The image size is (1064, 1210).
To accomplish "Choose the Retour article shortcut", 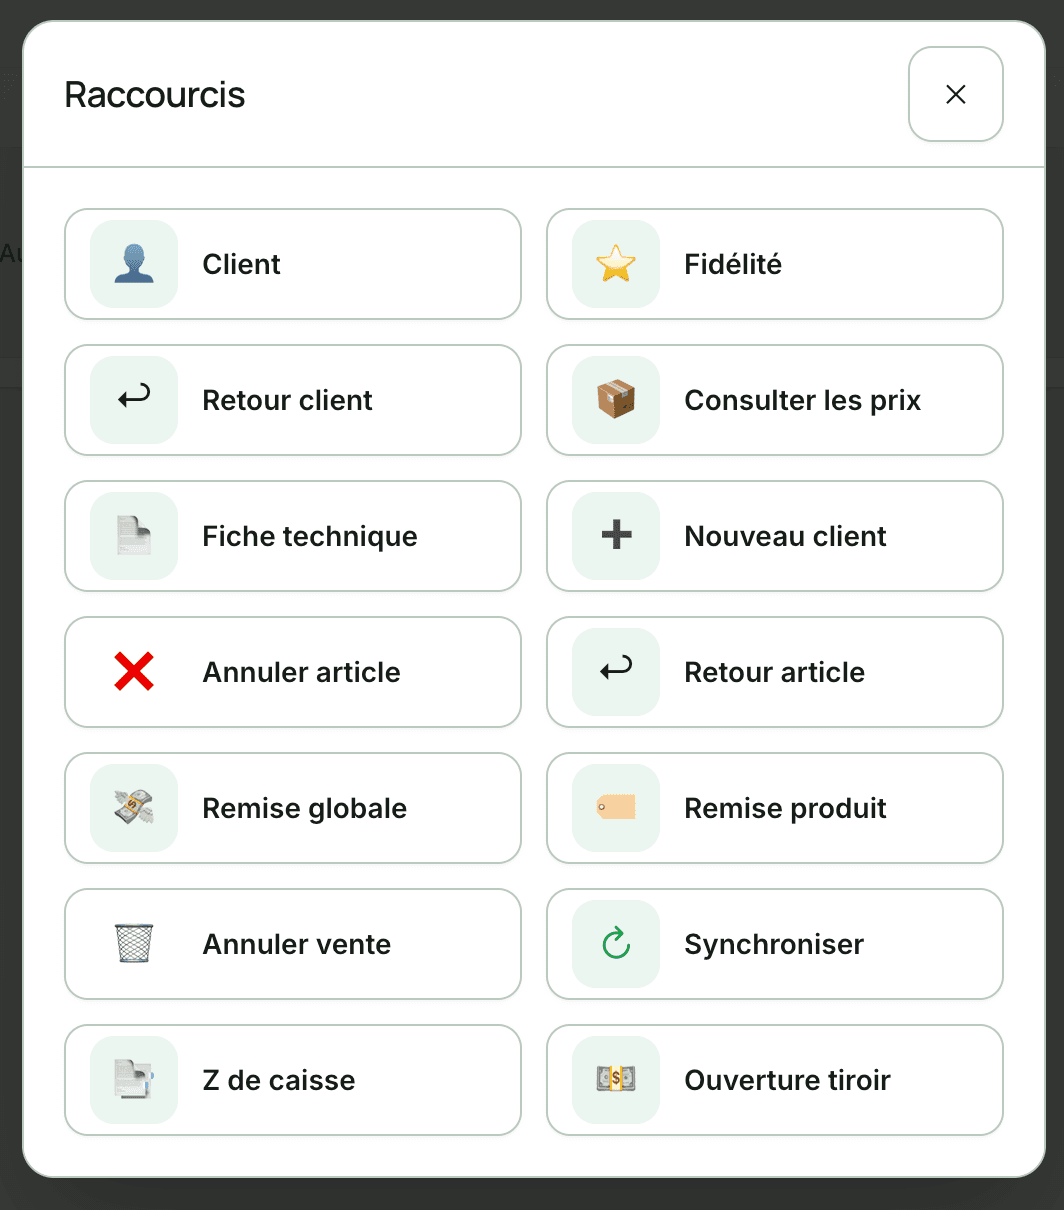I will pyautogui.click(x=775, y=672).
